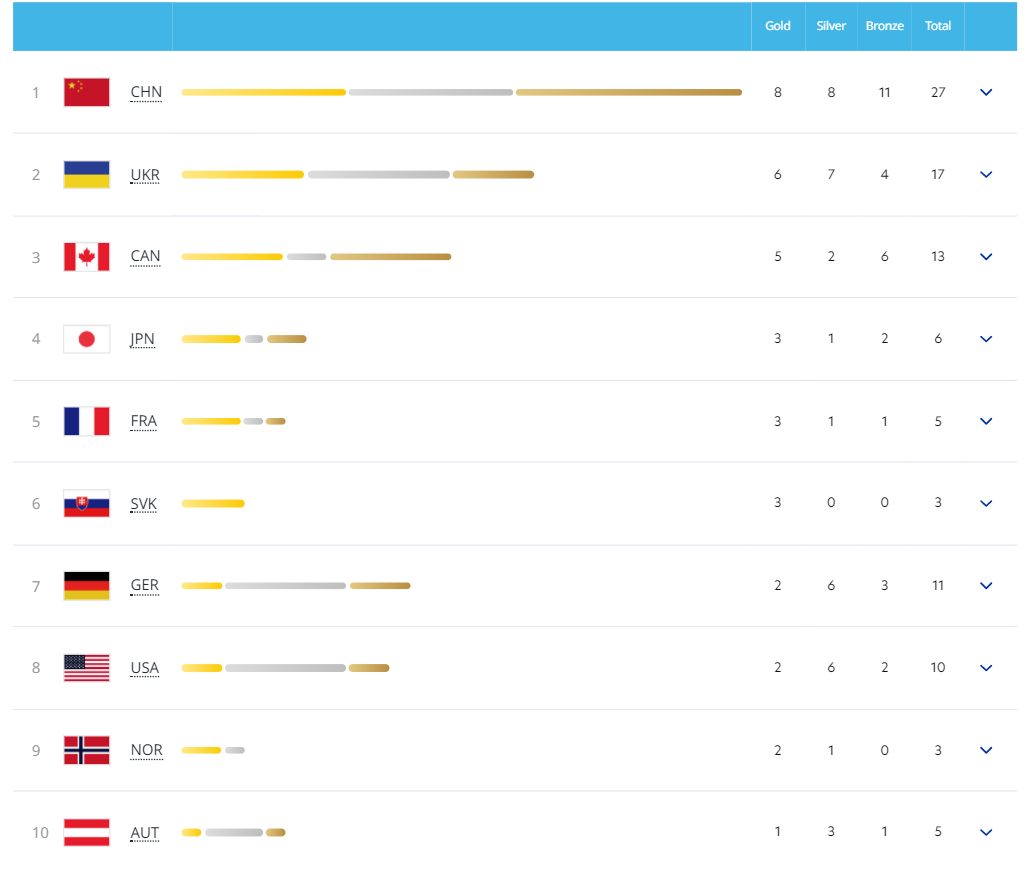Click Germany's silver medal bar
Viewport: 1027px width, 870px height.
(x=286, y=585)
